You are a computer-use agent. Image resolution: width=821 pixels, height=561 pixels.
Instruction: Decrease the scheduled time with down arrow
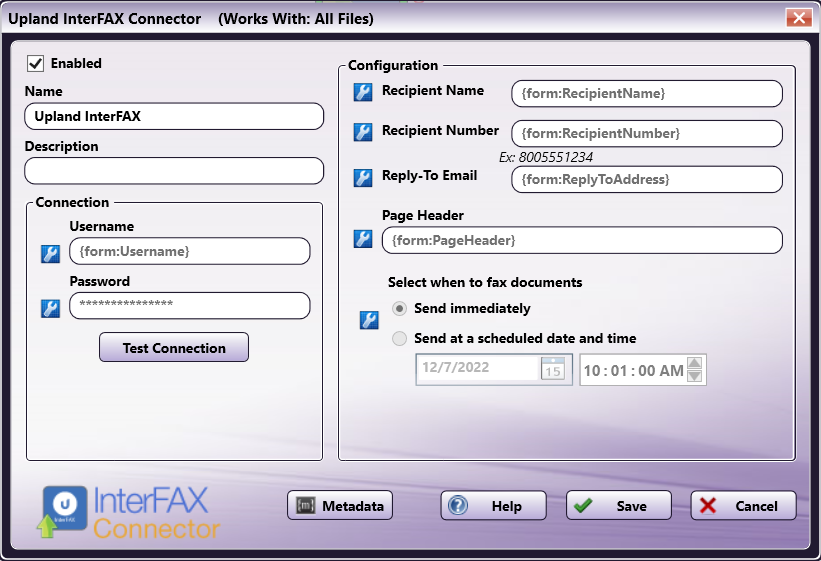[694, 376]
